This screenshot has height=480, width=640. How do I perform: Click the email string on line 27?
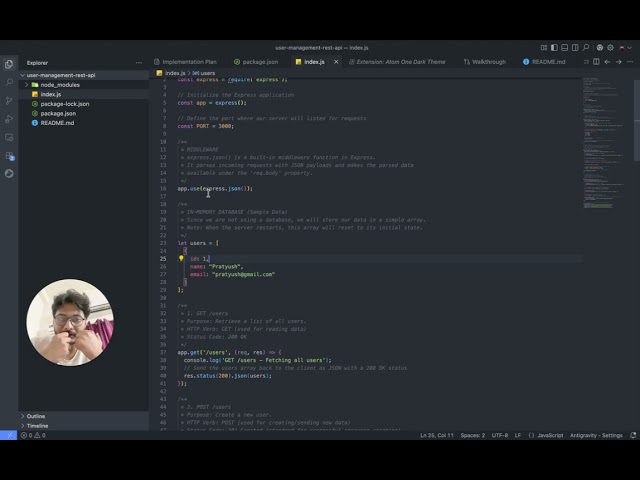tap(243, 274)
